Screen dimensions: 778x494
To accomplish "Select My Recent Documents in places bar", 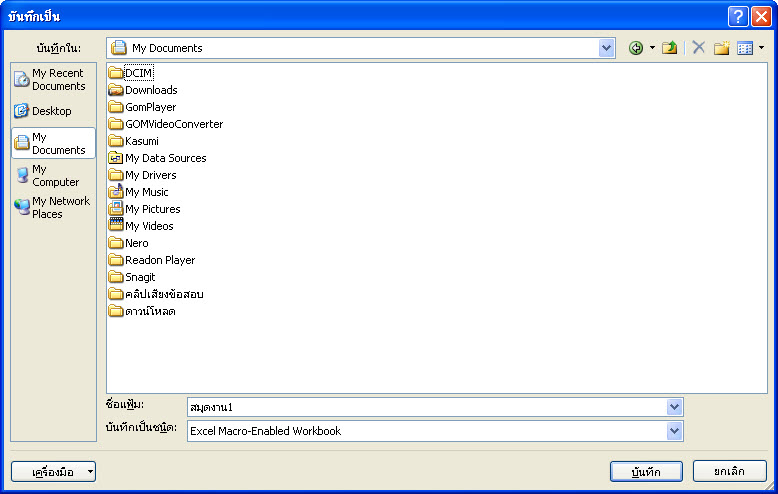I will pos(53,80).
